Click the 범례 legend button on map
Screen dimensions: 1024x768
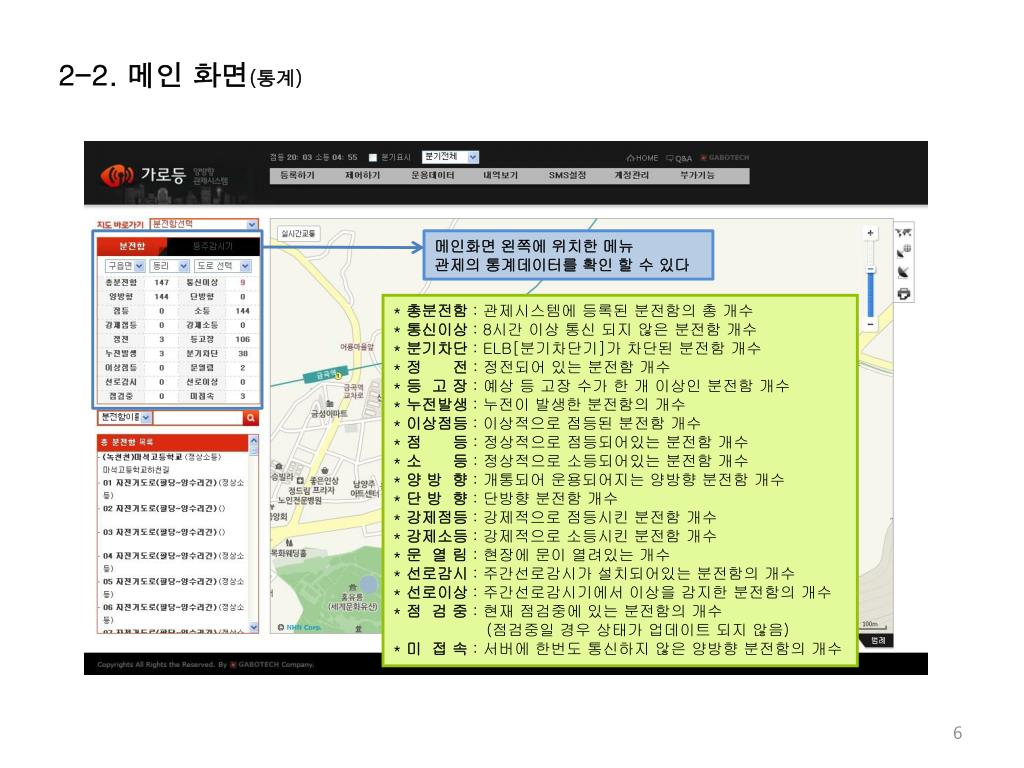point(877,641)
